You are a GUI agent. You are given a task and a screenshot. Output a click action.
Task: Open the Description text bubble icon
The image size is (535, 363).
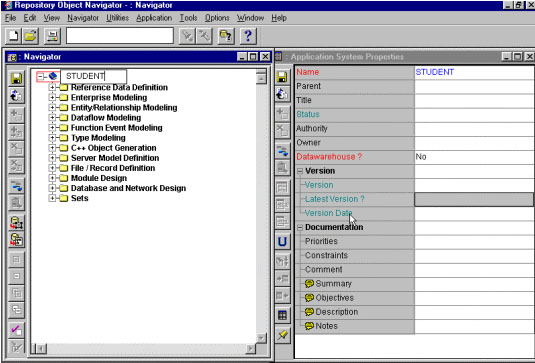[x=309, y=312]
